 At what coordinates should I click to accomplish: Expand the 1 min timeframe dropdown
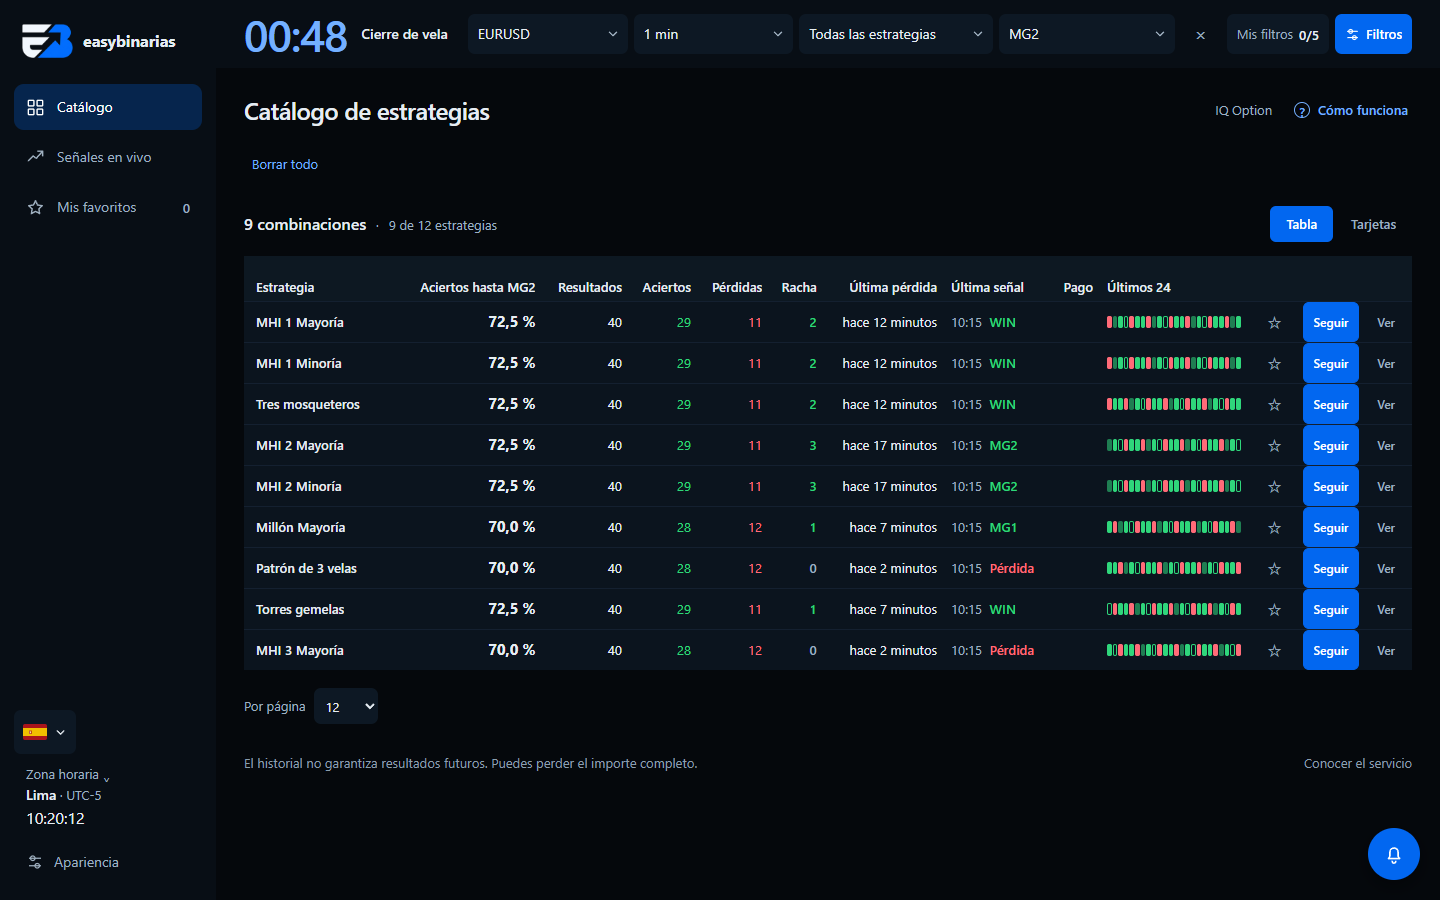[x=713, y=34]
